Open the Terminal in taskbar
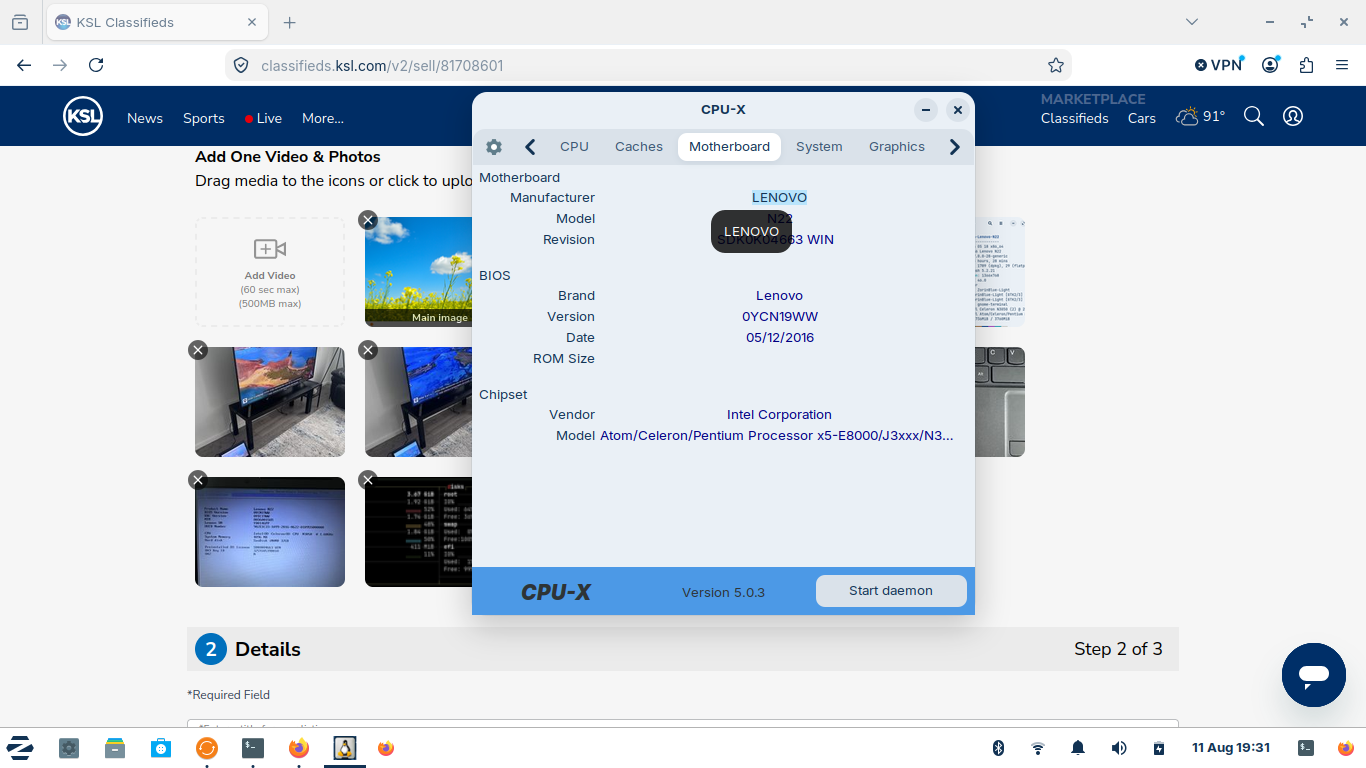The image size is (1366, 768). click(253, 747)
